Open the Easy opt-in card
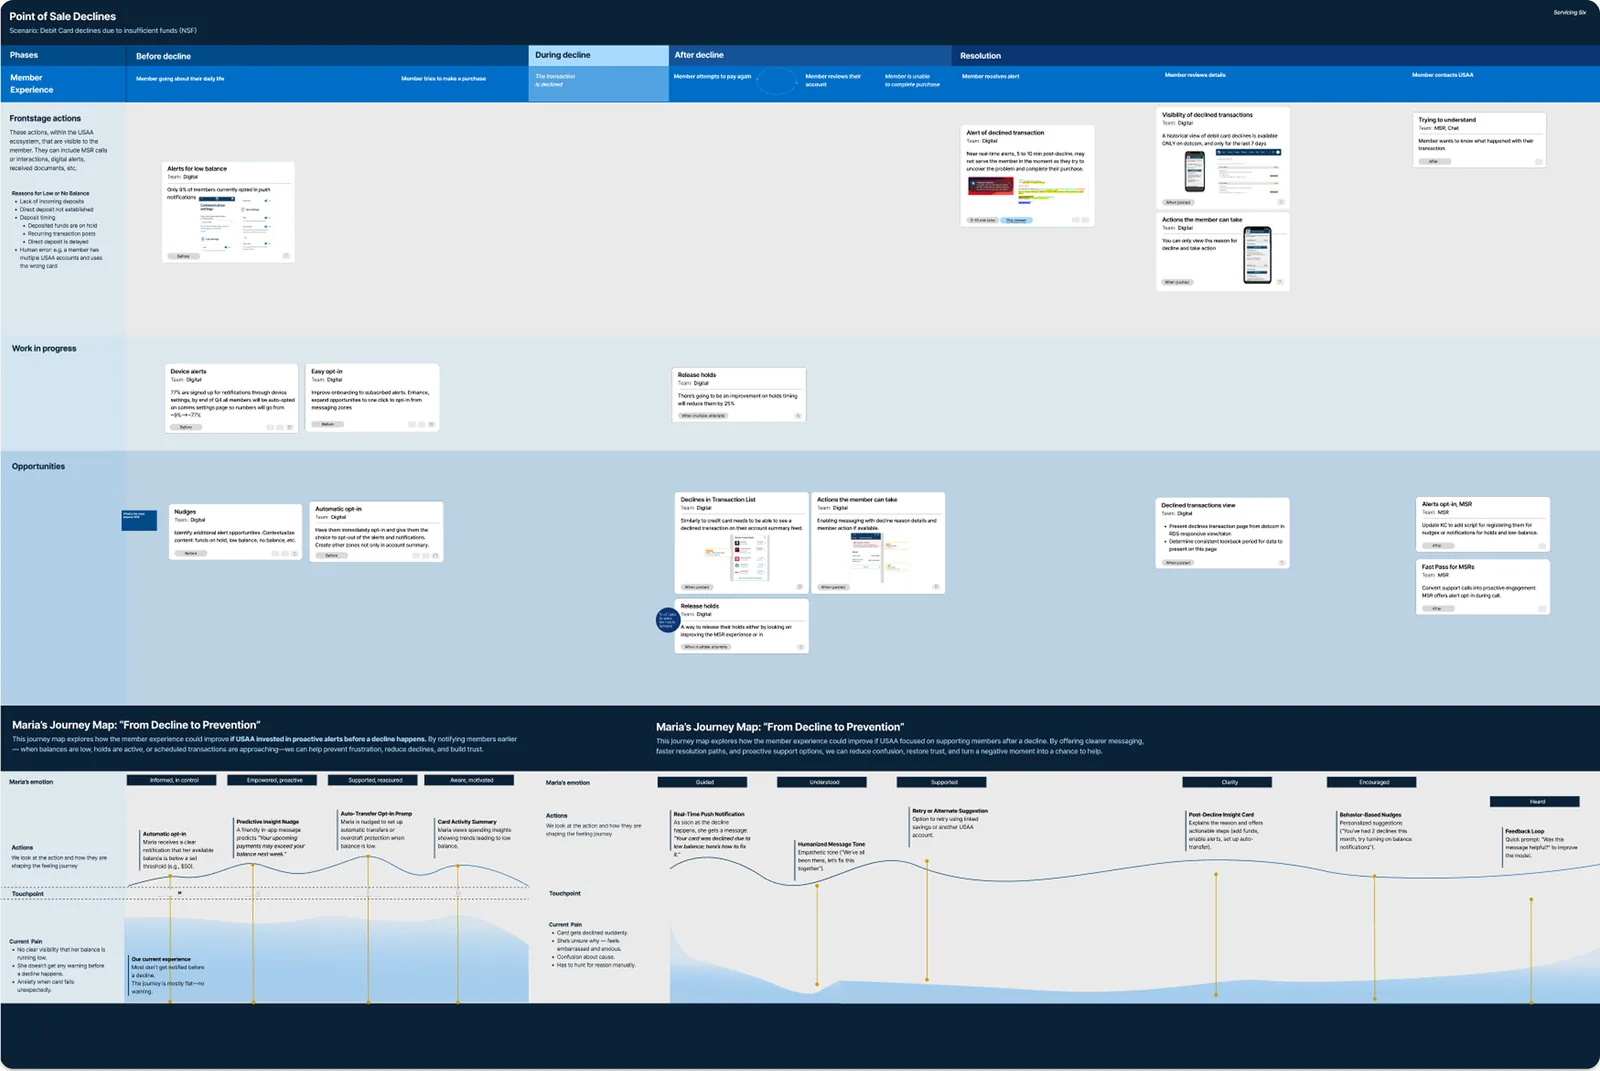1600x1071 pixels. tap(372, 398)
